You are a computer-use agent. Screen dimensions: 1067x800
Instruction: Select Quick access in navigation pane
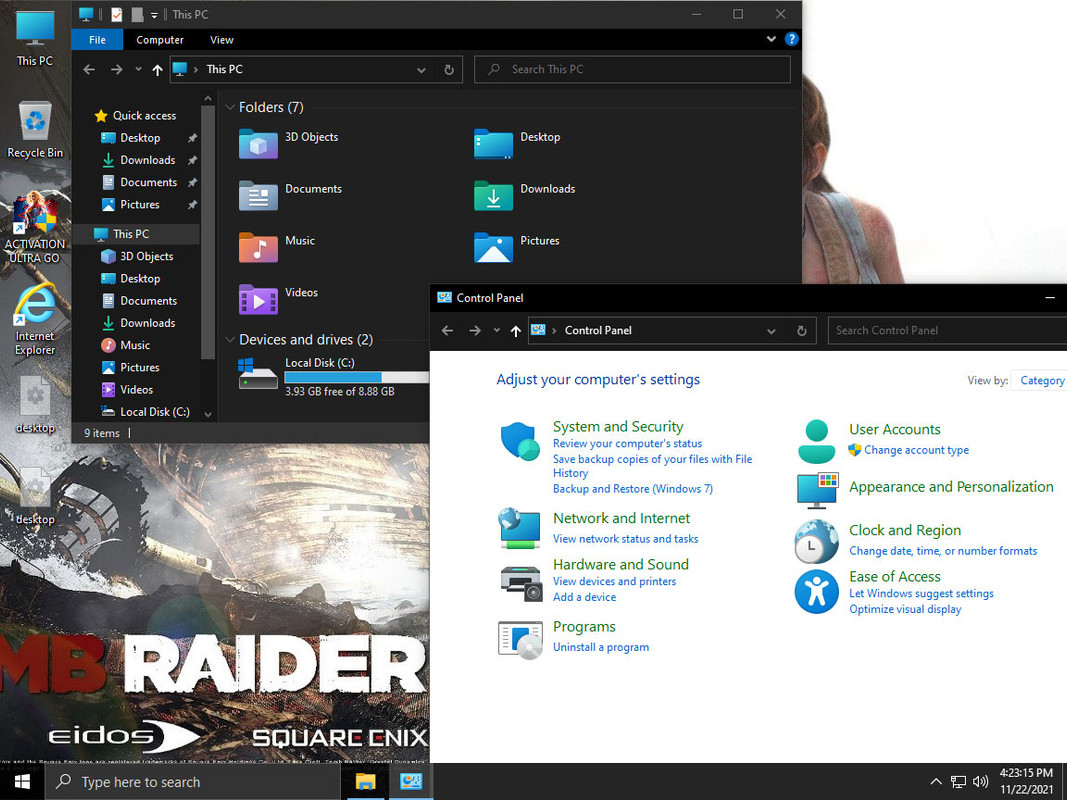[x=144, y=116]
